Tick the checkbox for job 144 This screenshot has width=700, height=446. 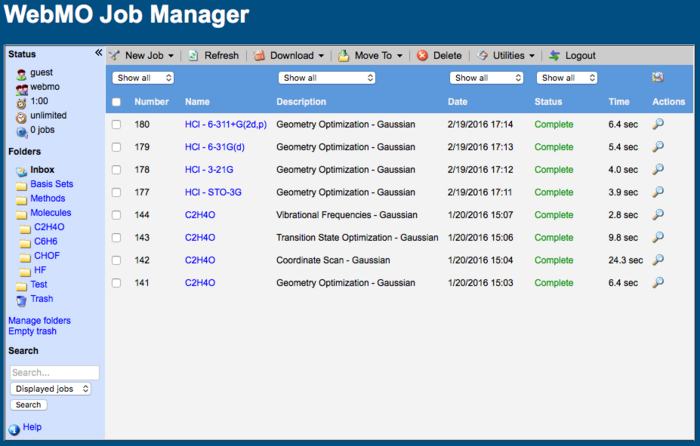116,215
